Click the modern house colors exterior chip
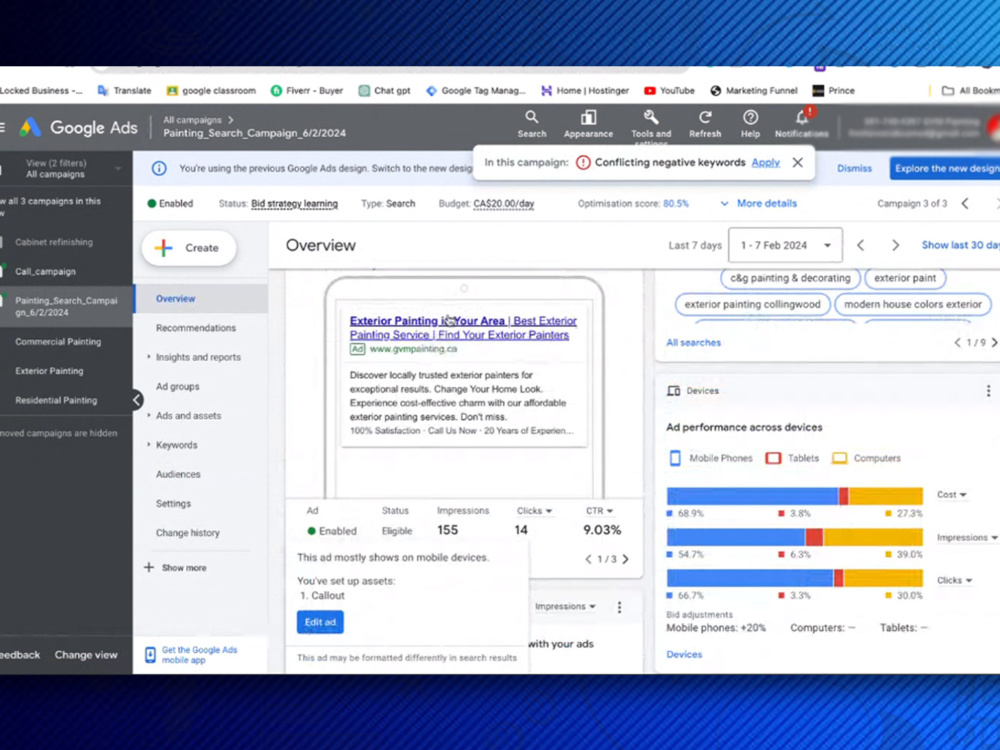Screen dimensions: 1000x750 coord(913,304)
